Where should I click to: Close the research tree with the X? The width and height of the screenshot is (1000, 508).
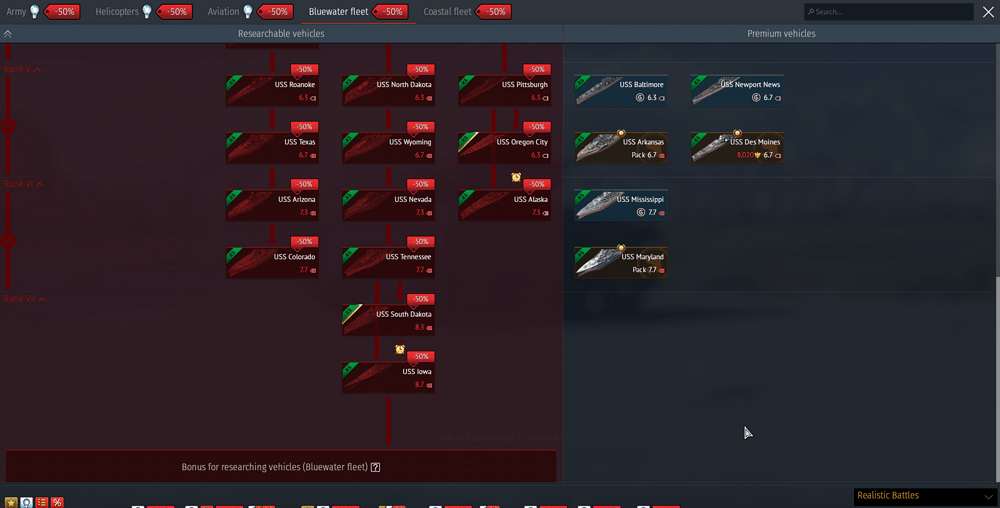point(988,12)
